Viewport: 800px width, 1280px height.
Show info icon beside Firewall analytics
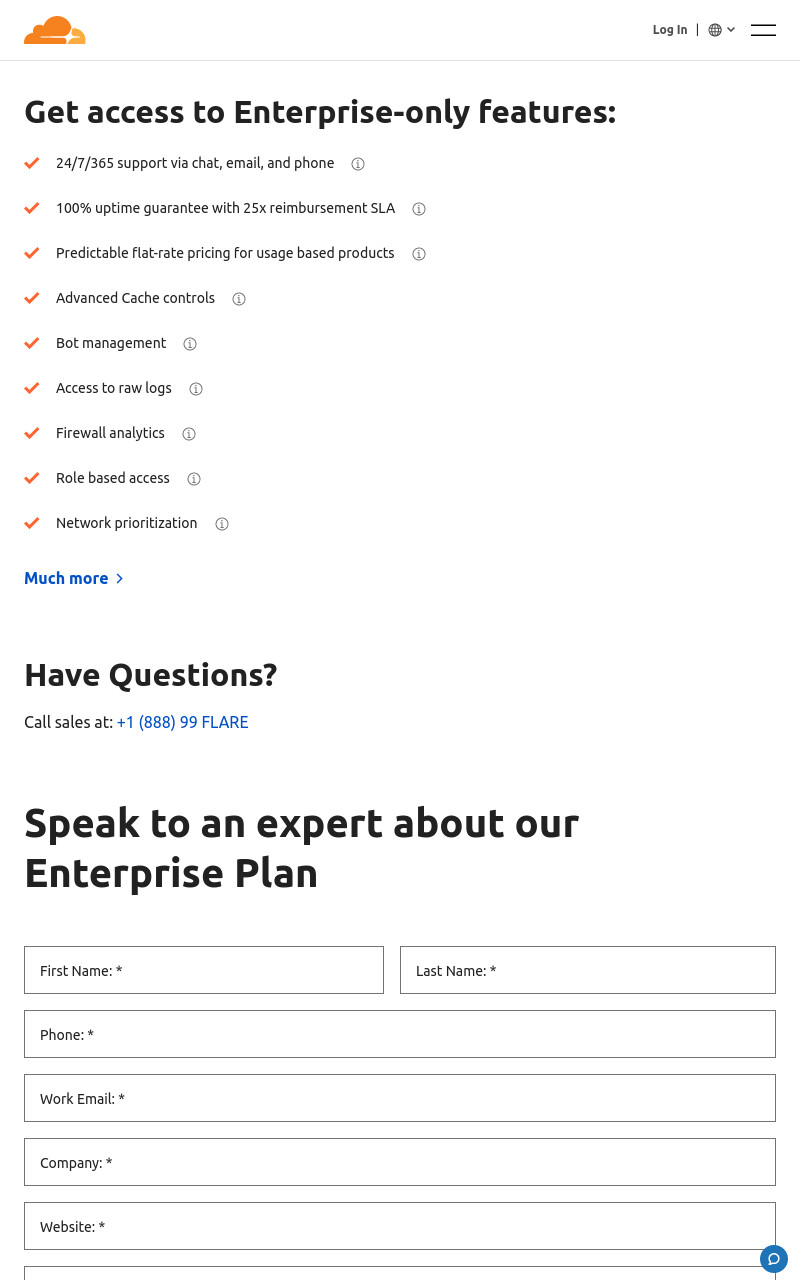point(189,434)
